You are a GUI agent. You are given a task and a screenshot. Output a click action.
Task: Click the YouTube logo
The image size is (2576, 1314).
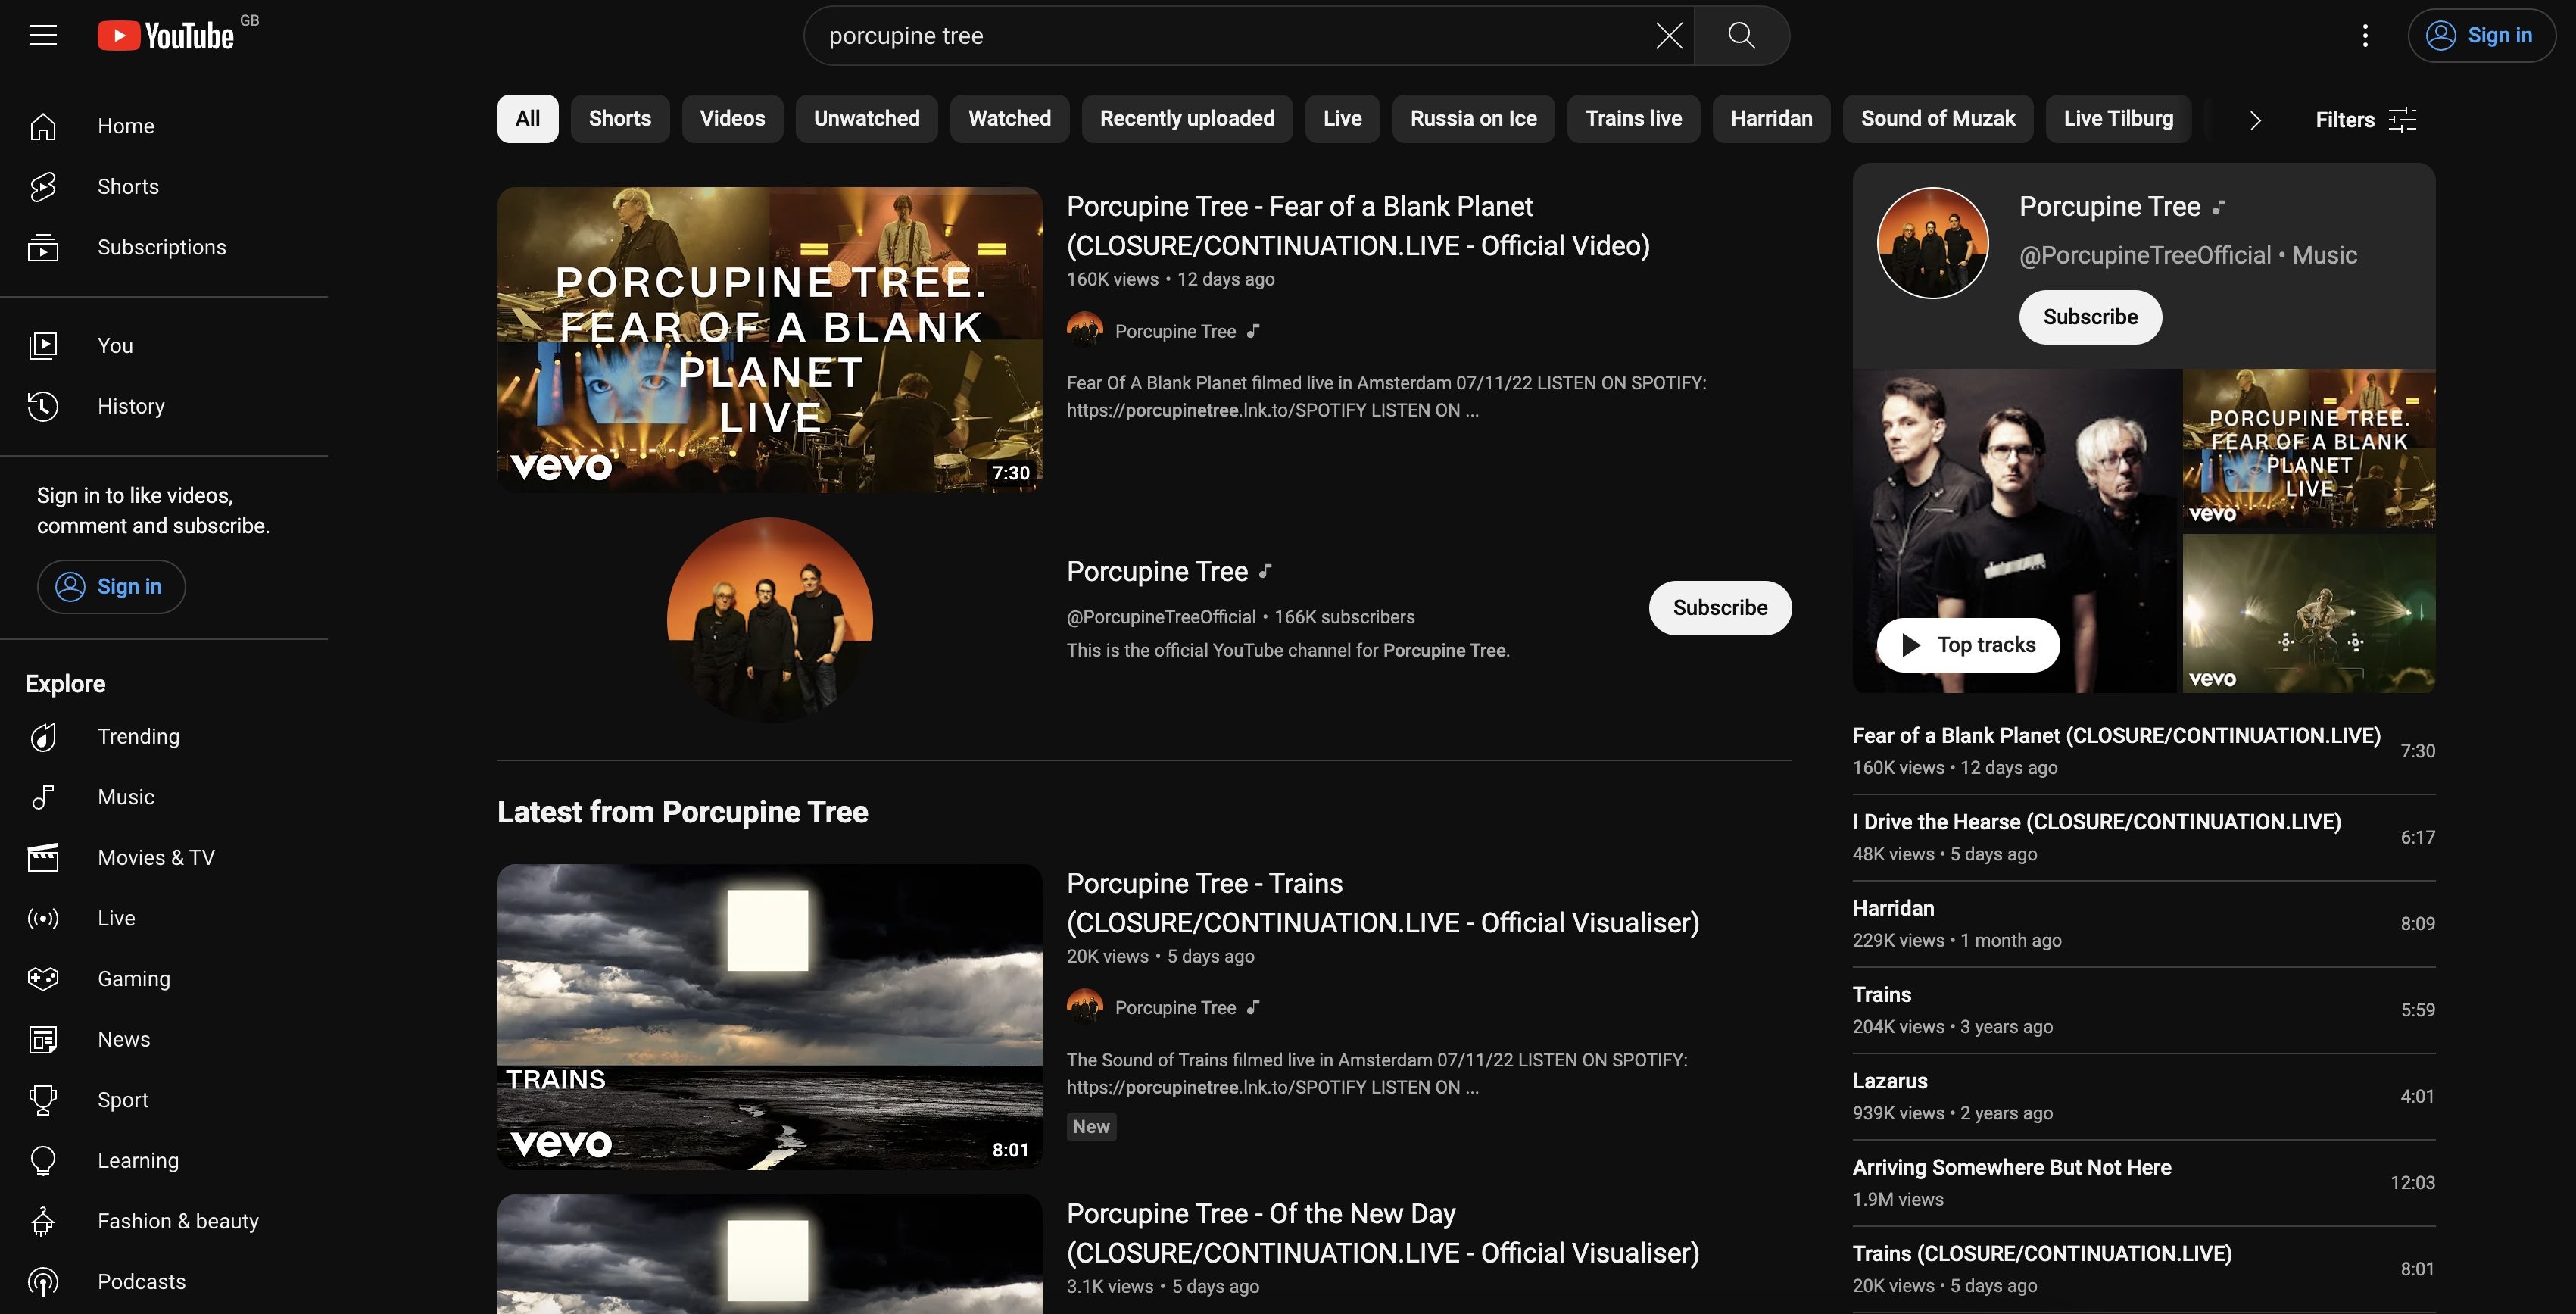(166, 36)
